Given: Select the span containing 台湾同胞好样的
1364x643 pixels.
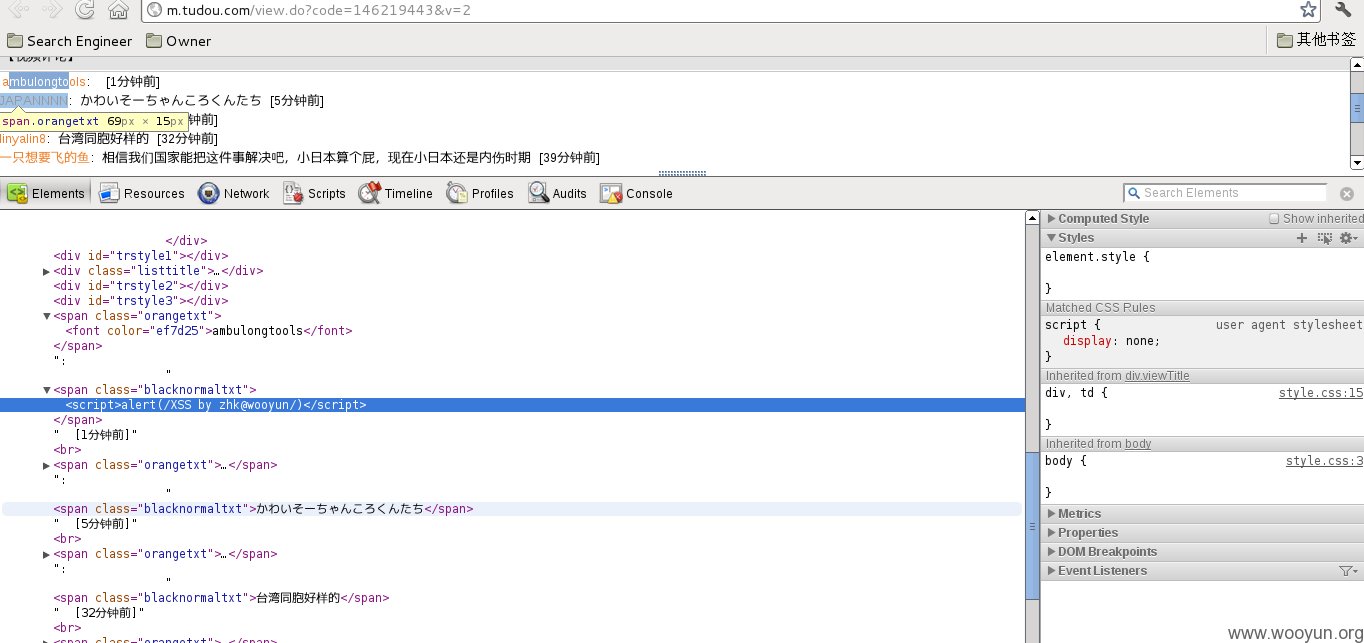Looking at the screenshot, I should (x=221, y=598).
